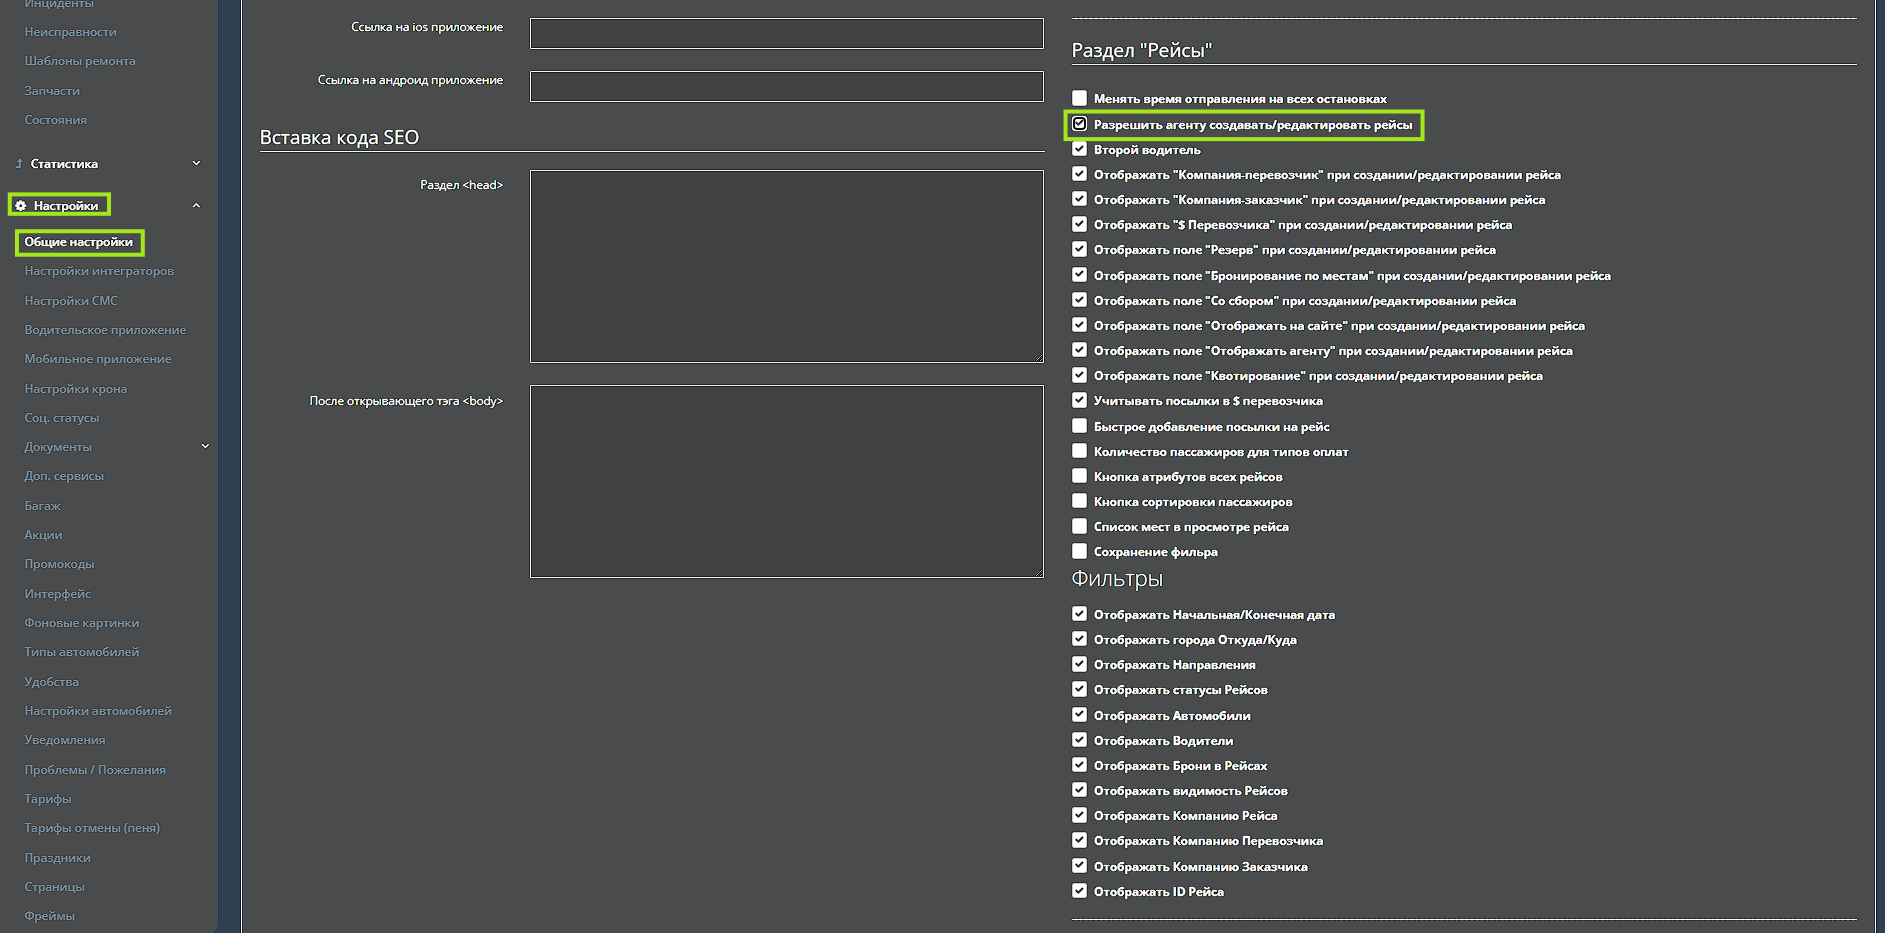1885x933 pixels.
Task: Open 'Настройки интеграторов' in sidebar
Action: coord(99,271)
